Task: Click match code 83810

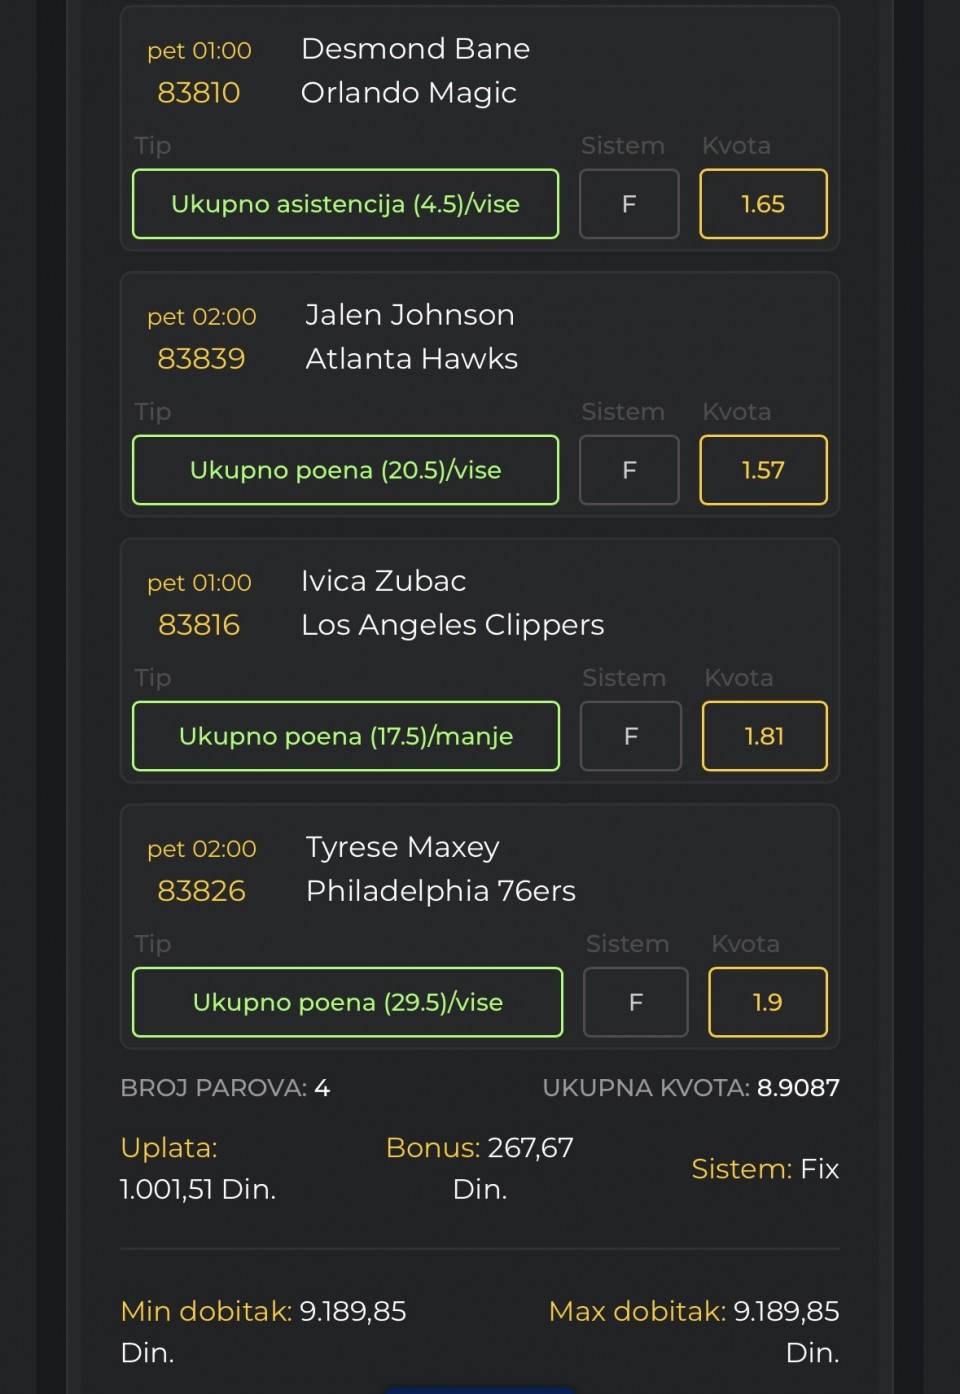Action: (x=199, y=93)
